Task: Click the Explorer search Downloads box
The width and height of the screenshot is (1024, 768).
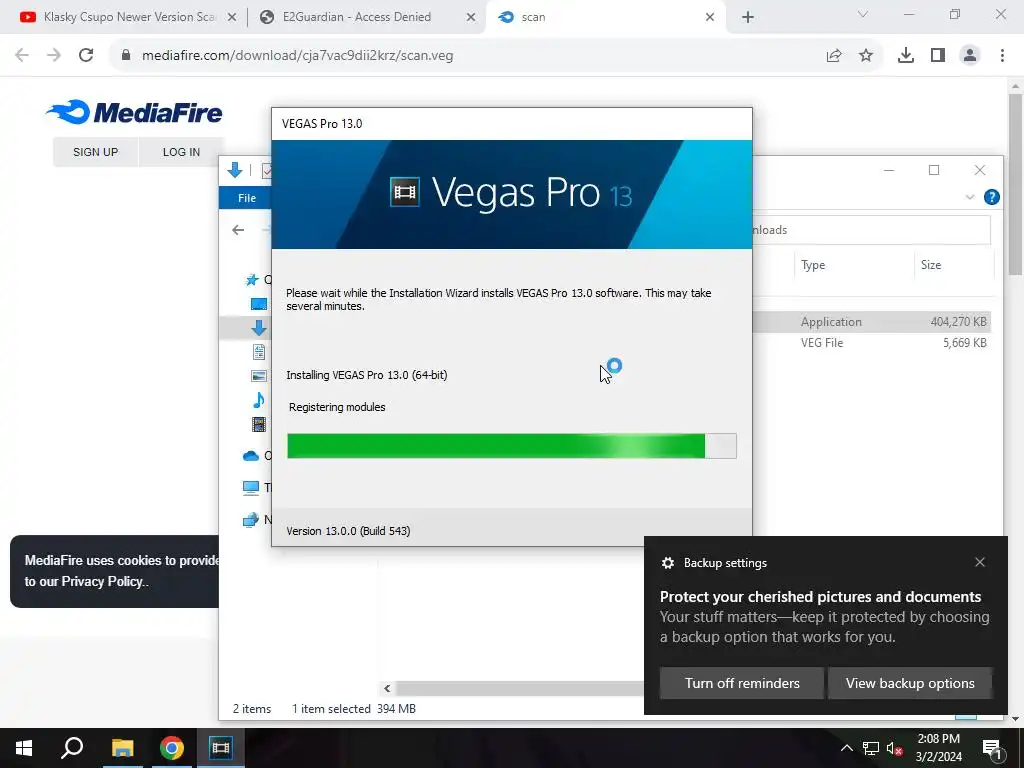Action: tap(871, 230)
